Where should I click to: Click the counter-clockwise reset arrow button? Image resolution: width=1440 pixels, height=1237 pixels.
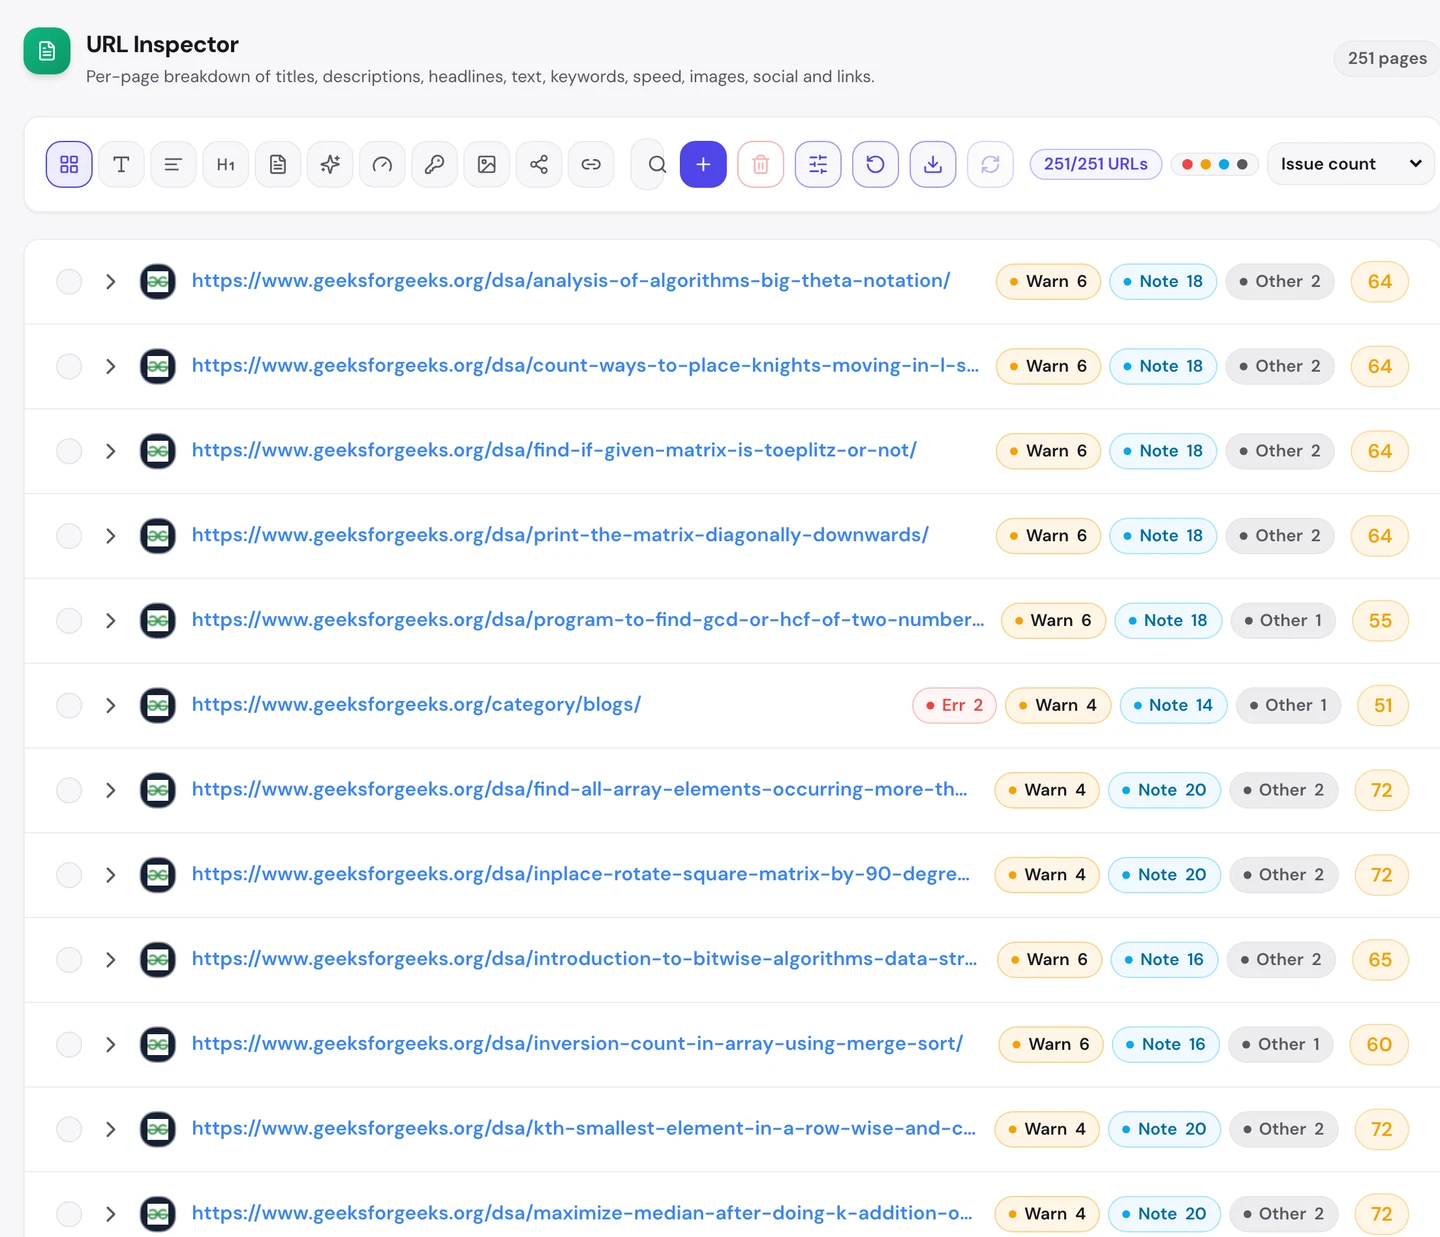point(875,164)
